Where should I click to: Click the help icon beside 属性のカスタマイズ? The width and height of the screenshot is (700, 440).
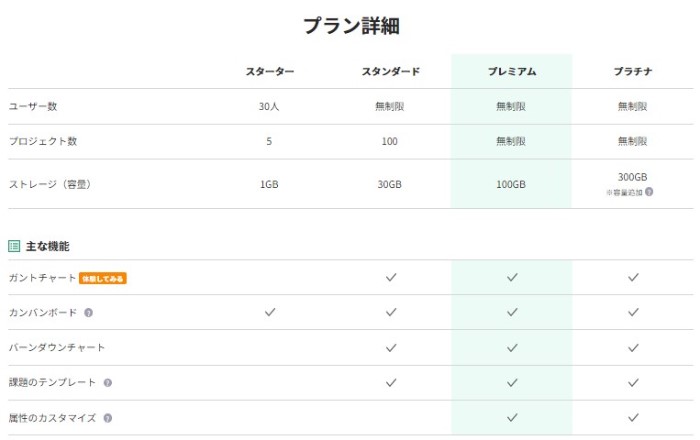(107, 418)
